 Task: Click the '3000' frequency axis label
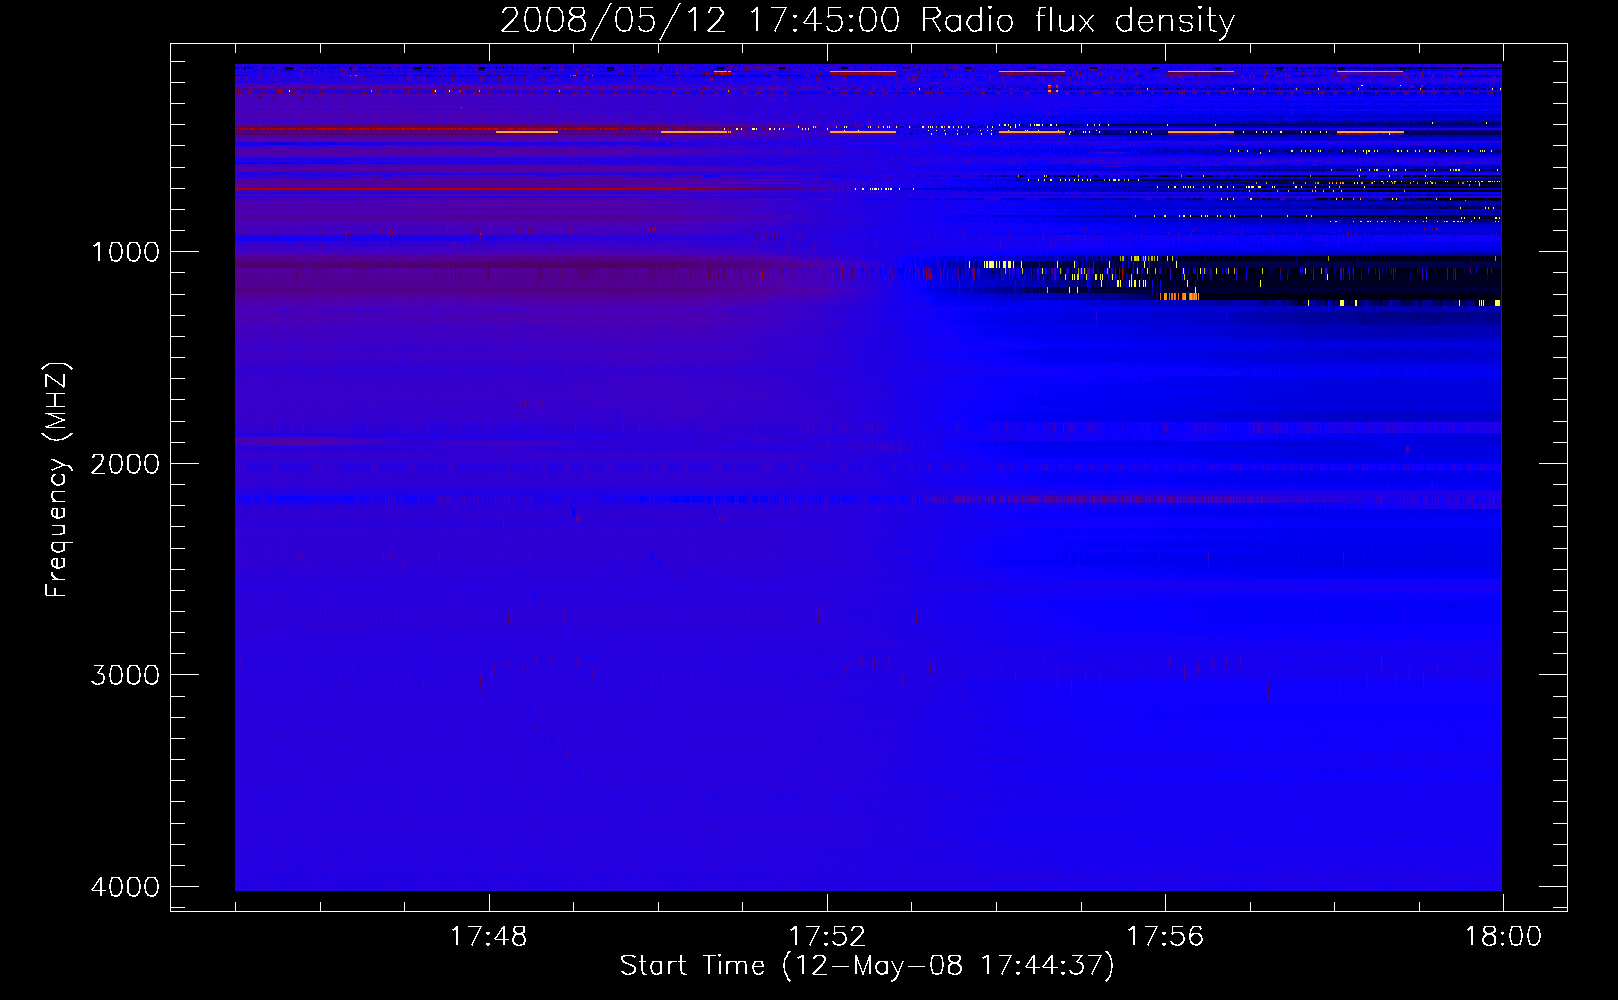[125, 675]
